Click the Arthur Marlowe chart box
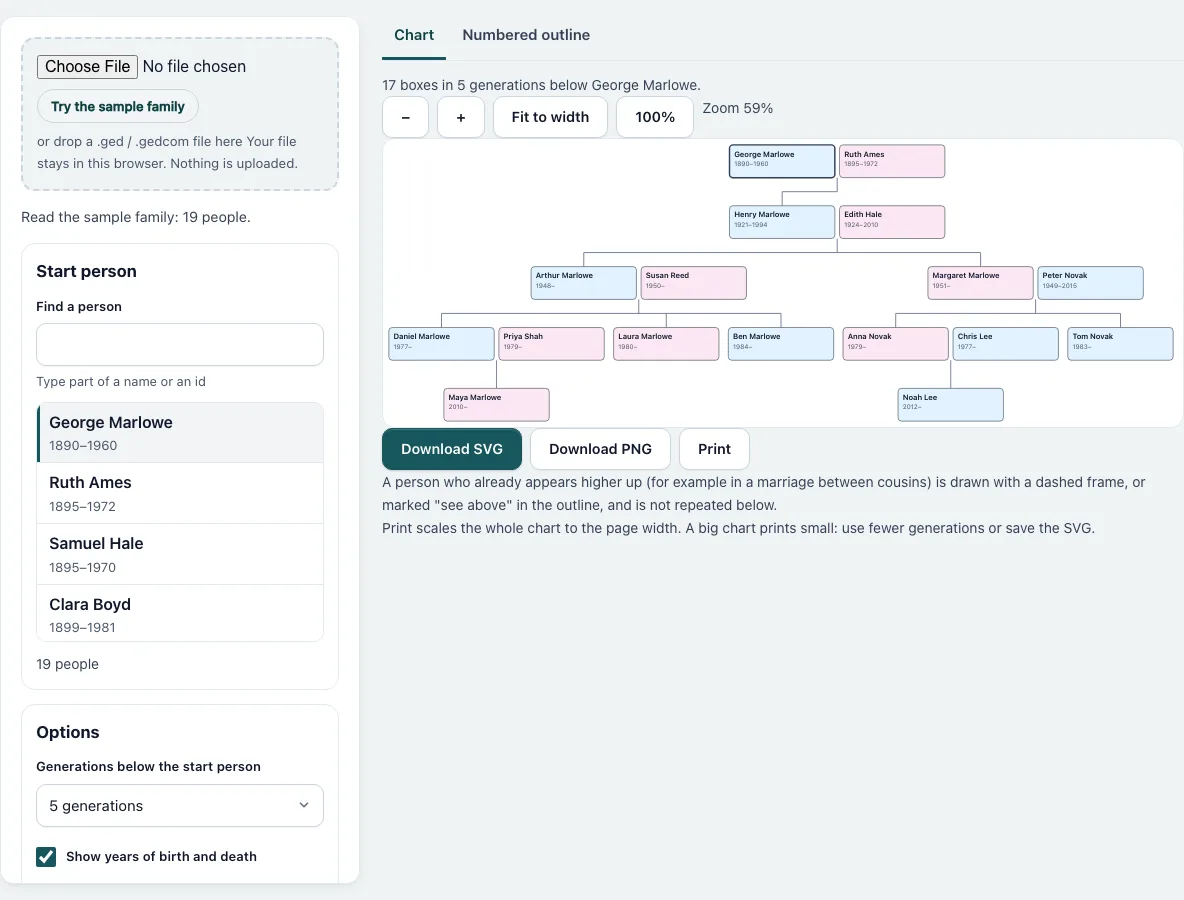1184x900 pixels. (584, 283)
